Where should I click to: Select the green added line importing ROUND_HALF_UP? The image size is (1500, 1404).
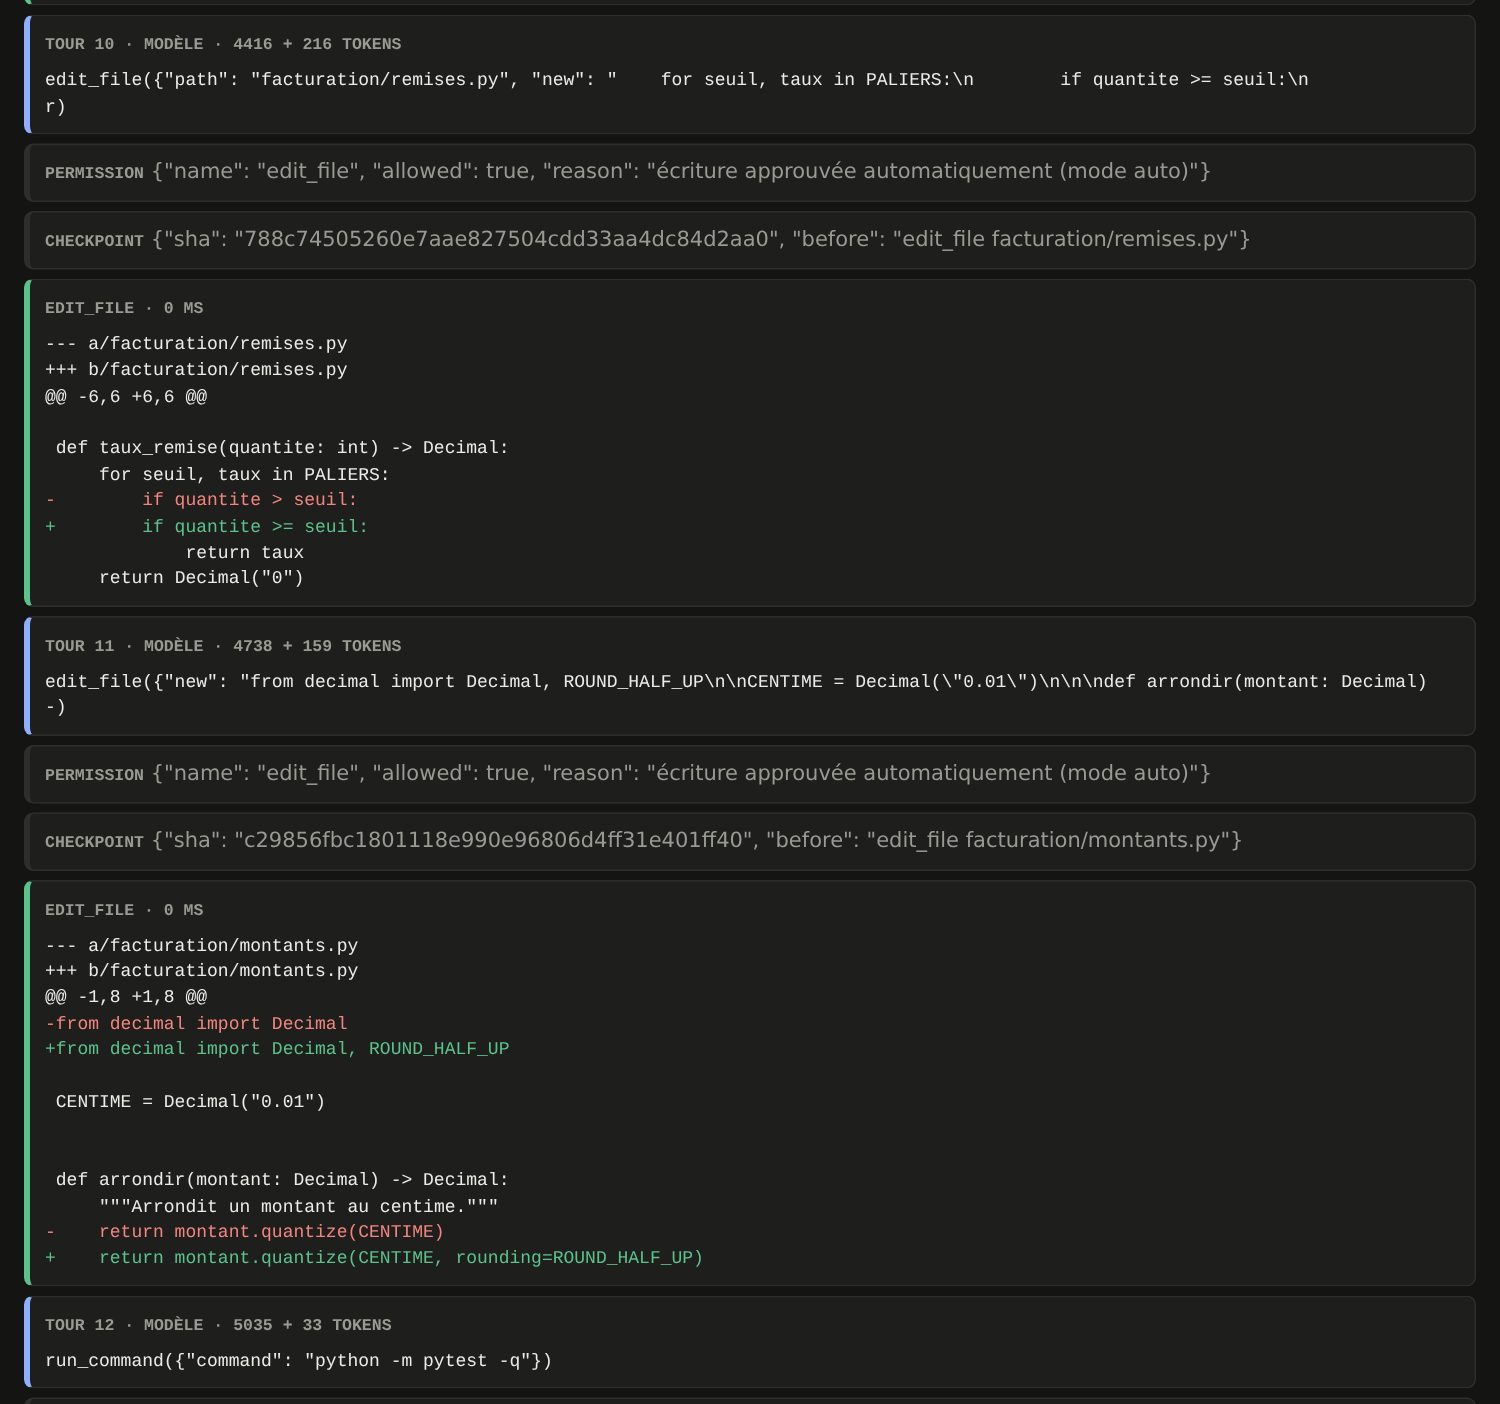[x=277, y=1049]
